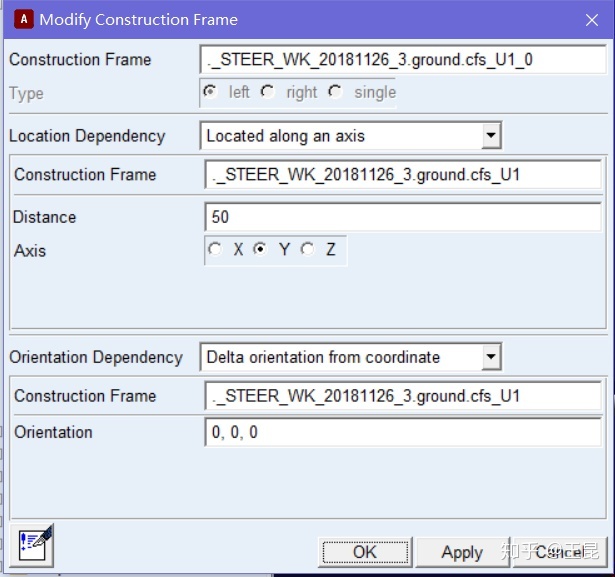The width and height of the screenshot is (615, 577).
Task: Select the X axis radio button
Action: [215, 250]
